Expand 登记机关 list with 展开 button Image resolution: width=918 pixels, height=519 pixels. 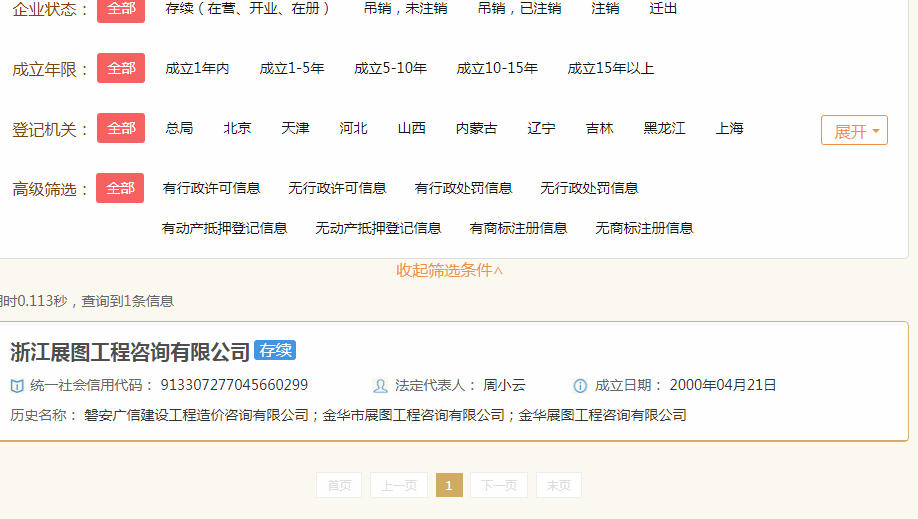pyautogui.click(x=854, y=130)
